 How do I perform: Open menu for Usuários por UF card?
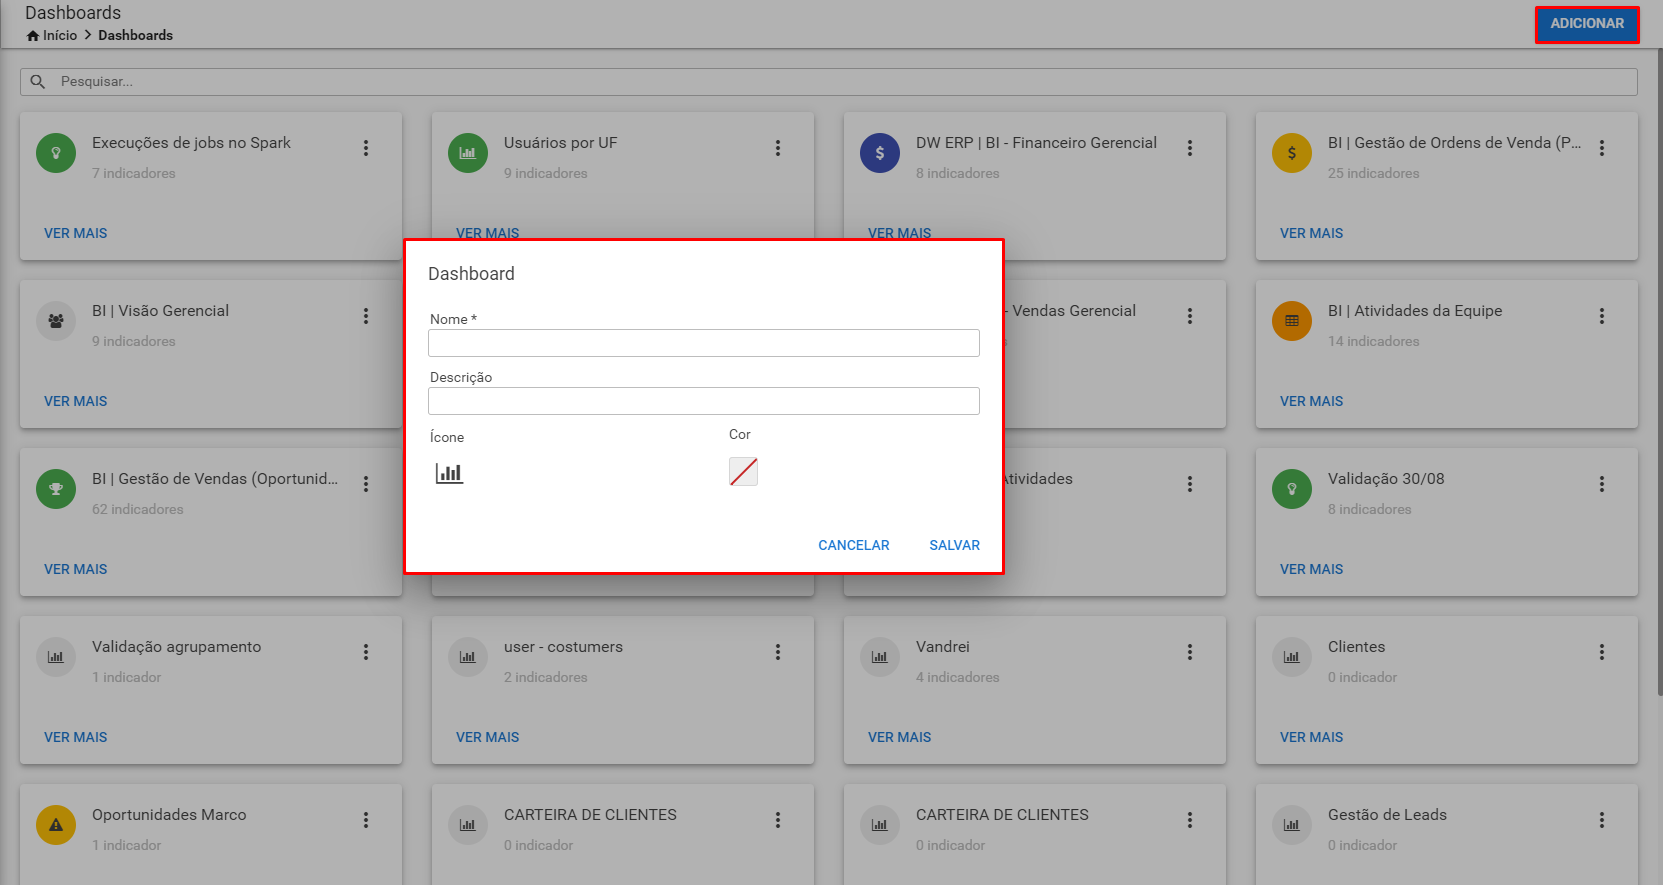[778, 148]
